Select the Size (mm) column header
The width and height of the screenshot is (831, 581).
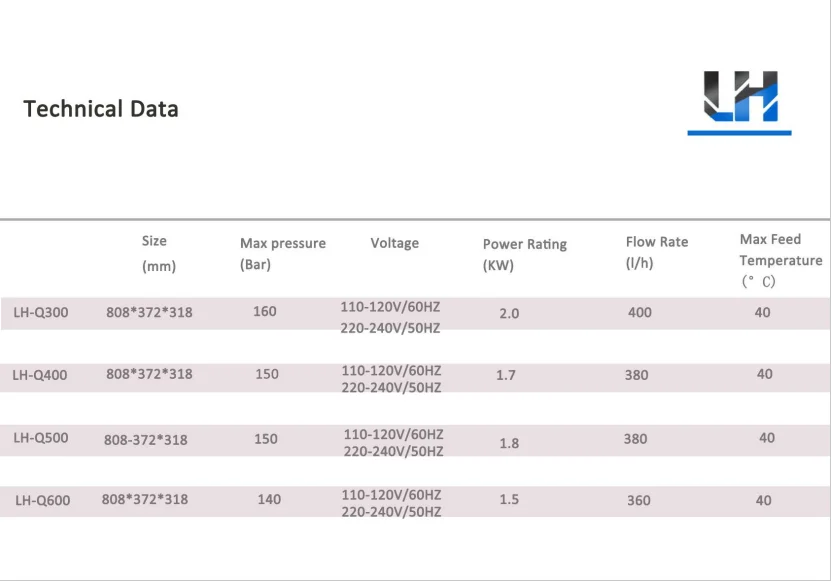coord(156,254)
